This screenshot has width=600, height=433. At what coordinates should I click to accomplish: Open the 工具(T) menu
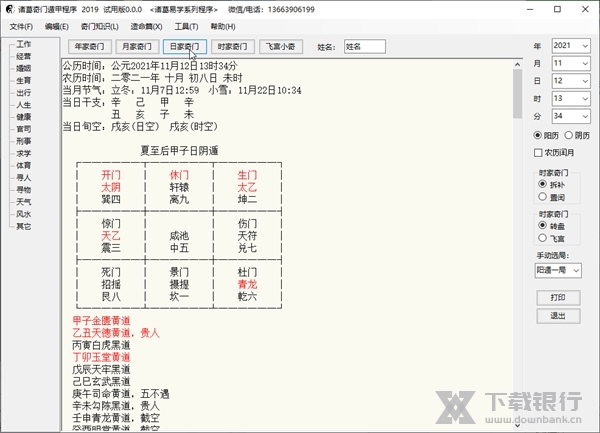click(186, 26)
